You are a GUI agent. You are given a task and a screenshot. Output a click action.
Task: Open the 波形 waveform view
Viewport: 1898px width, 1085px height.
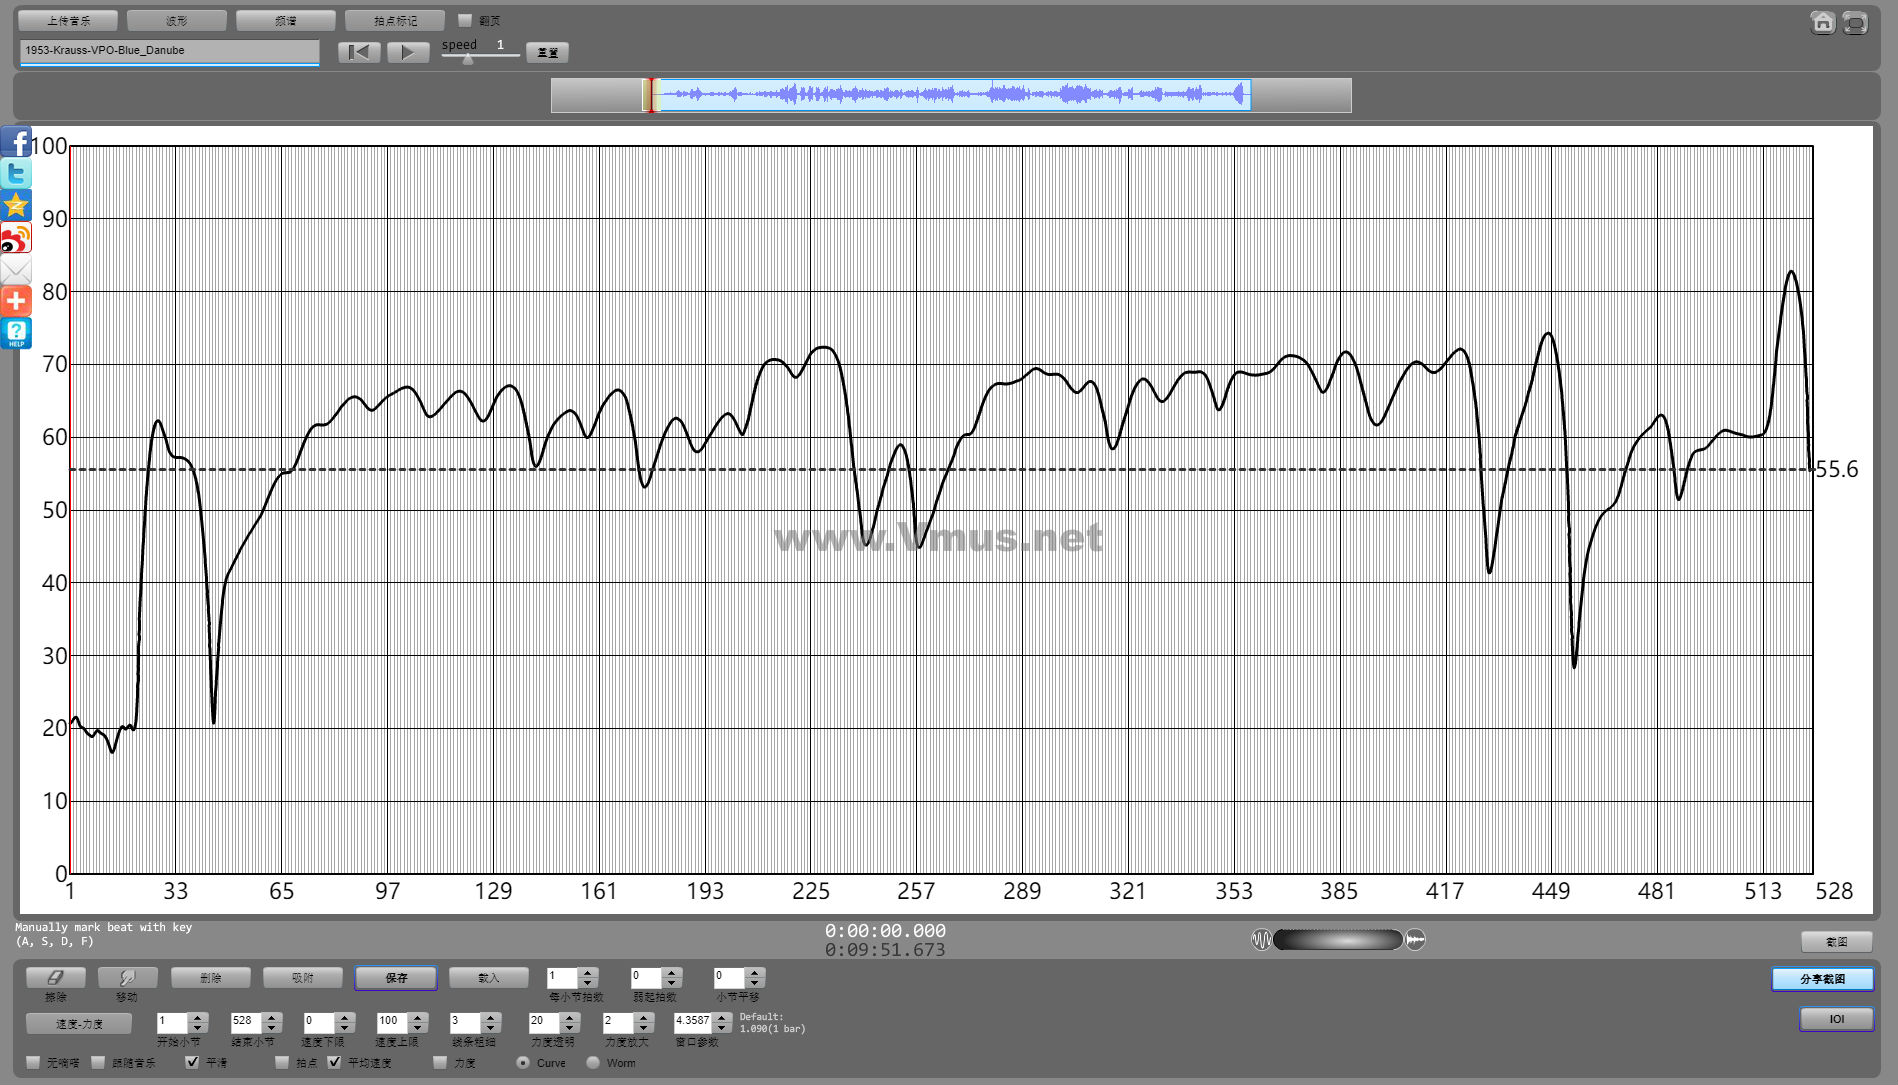coord(177,21)
